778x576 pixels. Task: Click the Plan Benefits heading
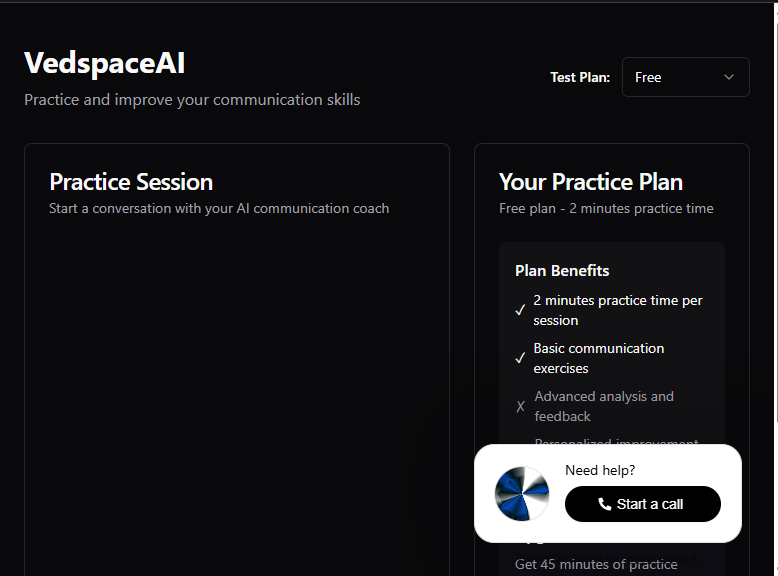point(562,271)
